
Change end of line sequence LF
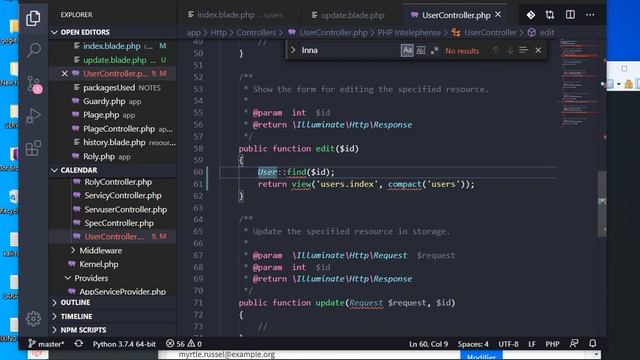(532, 344)
